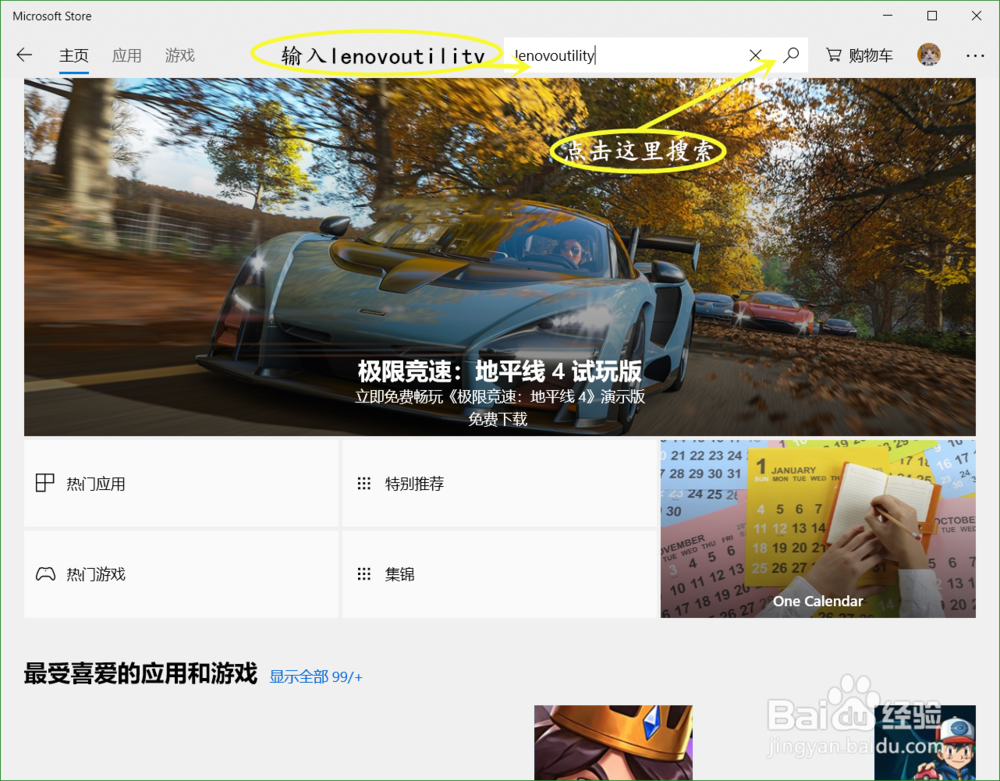Screen dimensions: 1000x781
Task: Open 显示全部 99/+ link
Action: (x=313, y=676)
